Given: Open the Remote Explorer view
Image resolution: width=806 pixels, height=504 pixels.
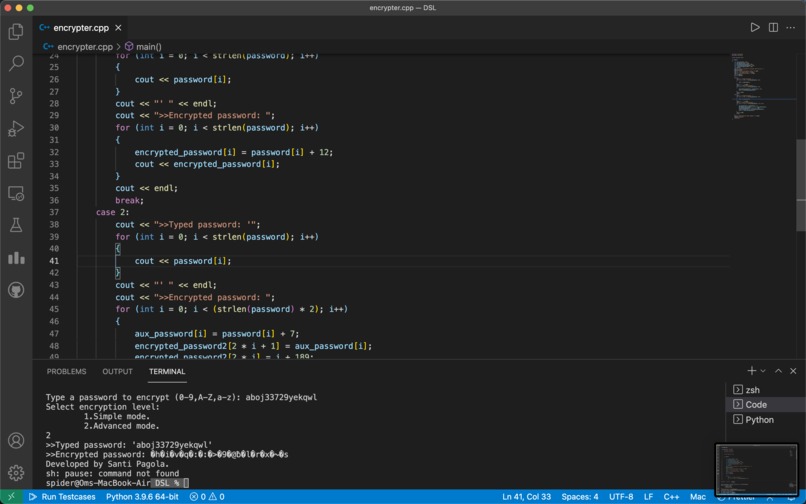Looking at the screenshot, I should click(16, 193).
